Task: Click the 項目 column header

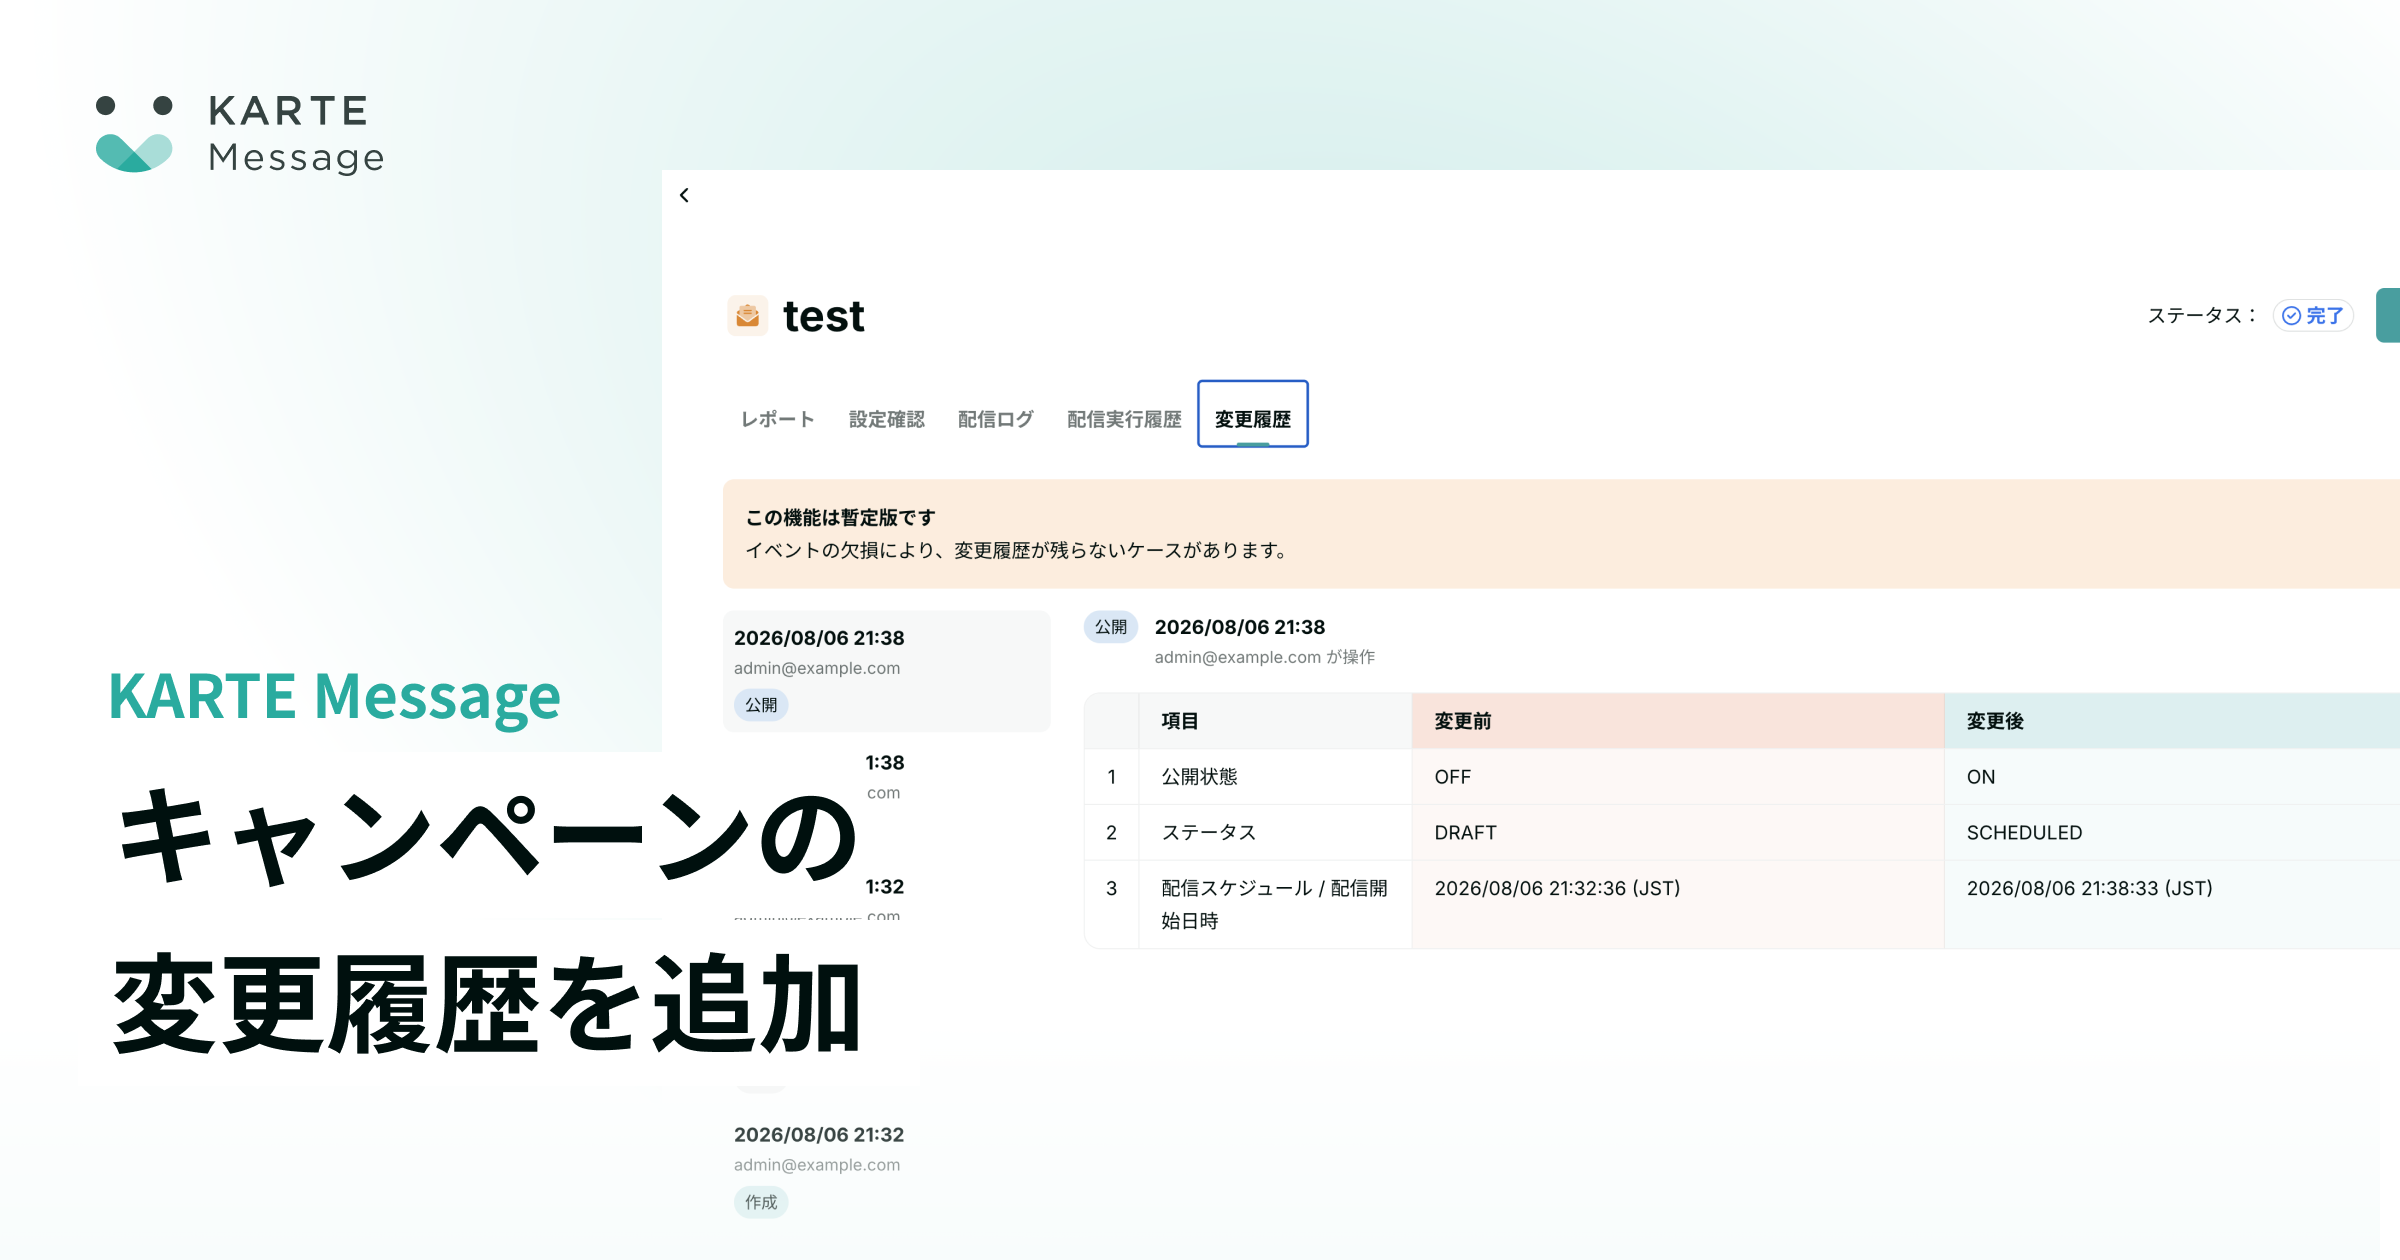Action: 1275,721
